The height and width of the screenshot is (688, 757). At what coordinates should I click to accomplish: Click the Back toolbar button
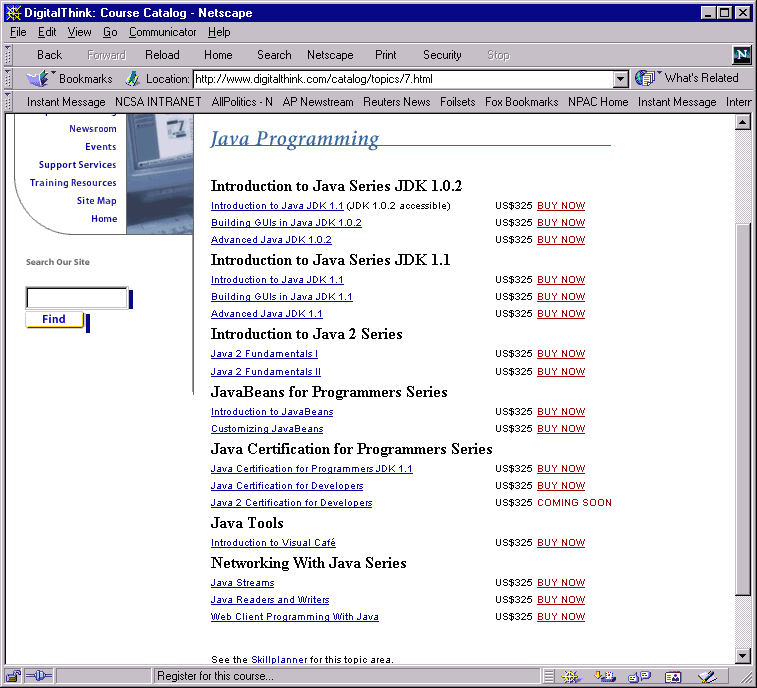click(x=49, y=55)
